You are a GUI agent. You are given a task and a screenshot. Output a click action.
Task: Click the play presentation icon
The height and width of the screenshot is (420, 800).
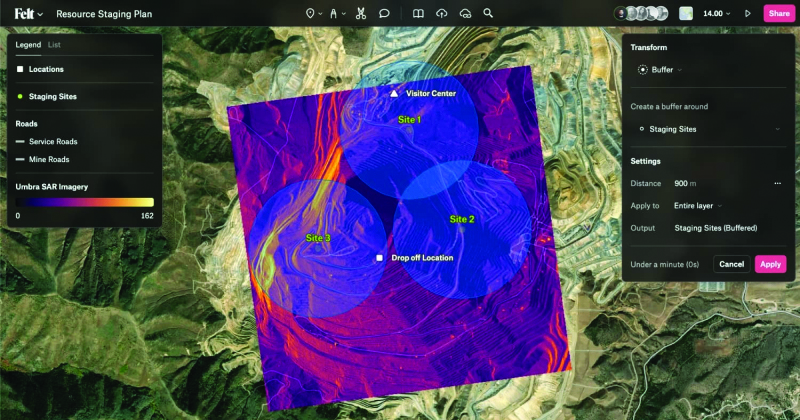[x=747, y=14]
